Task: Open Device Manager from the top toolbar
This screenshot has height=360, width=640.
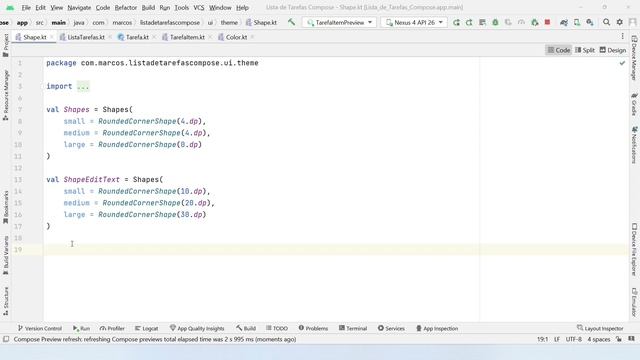Action: tap(577, 22)
